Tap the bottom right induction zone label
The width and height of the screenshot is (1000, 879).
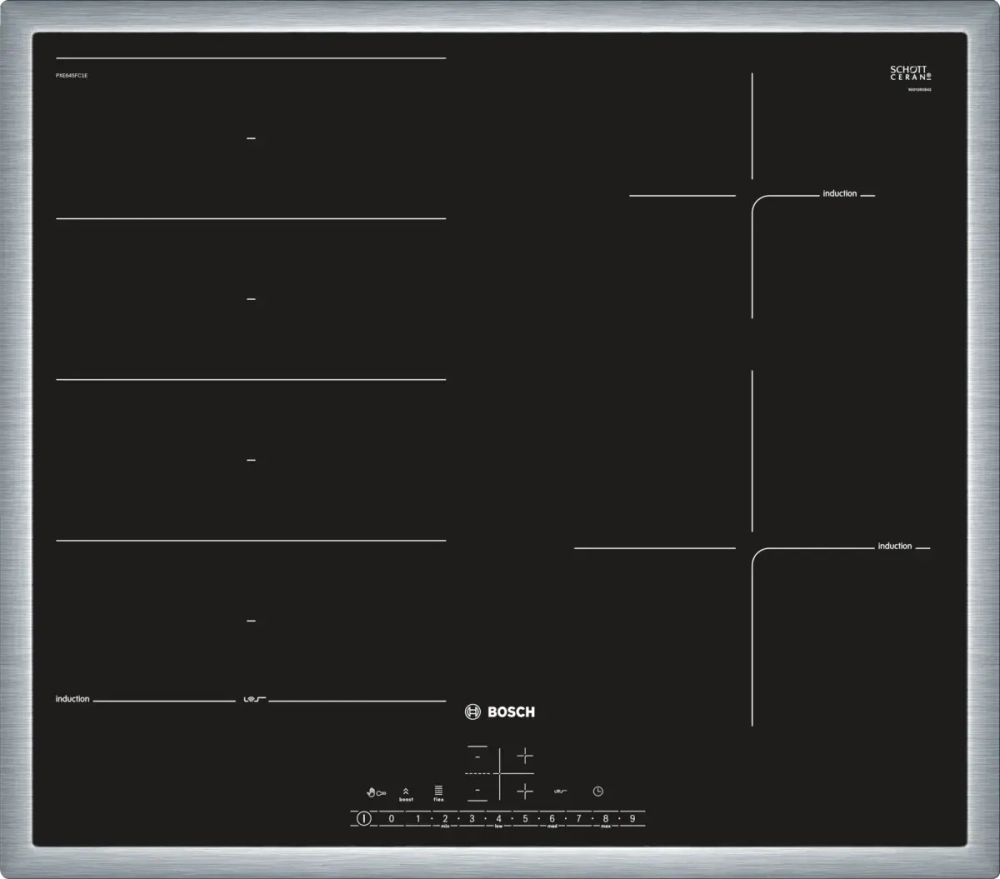coord(895,545)
